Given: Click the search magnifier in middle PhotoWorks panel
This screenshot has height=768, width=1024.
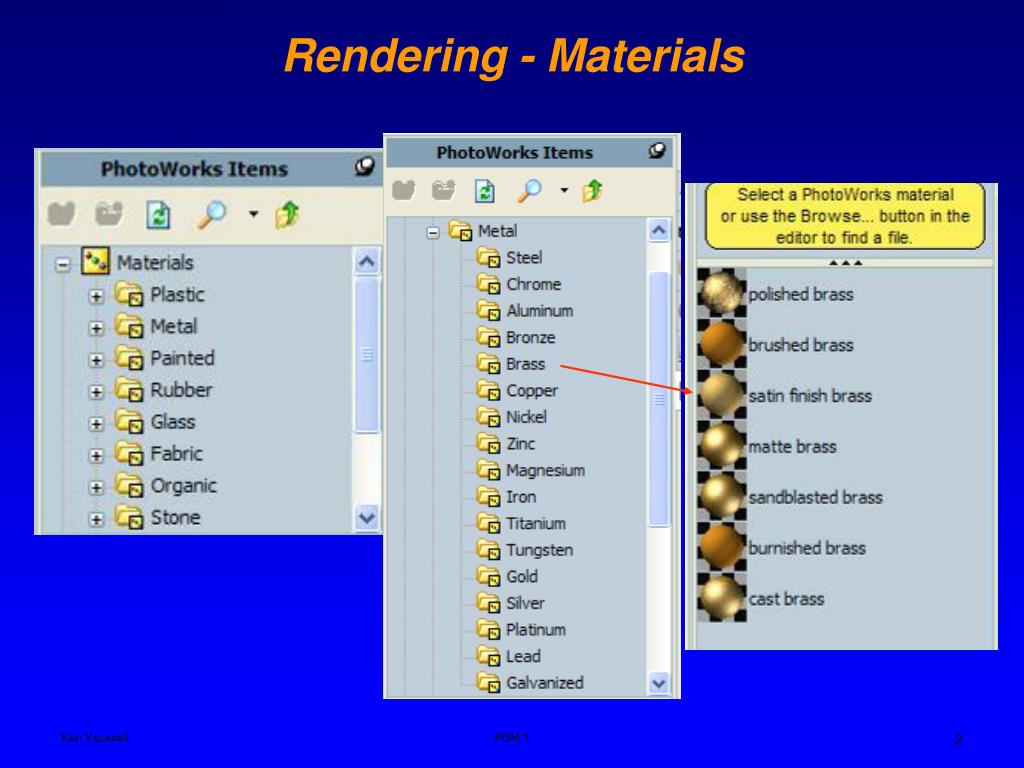Looking at the screenshot, I should [529, 191].
